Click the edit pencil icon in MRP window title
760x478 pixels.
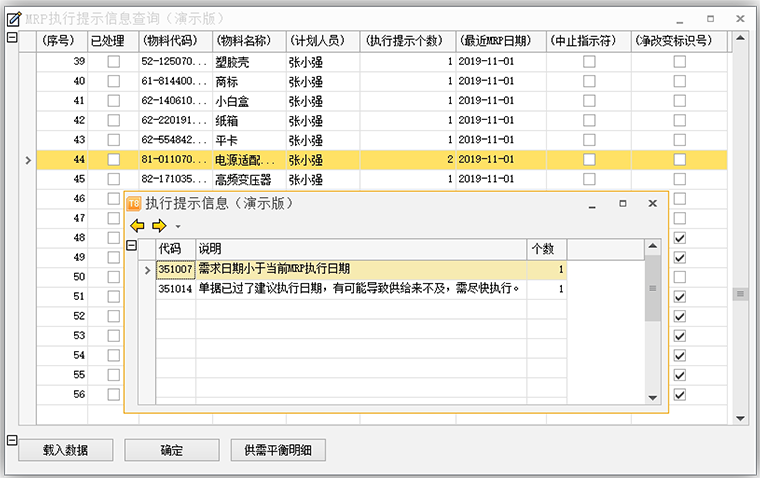(x=14, y=19)
